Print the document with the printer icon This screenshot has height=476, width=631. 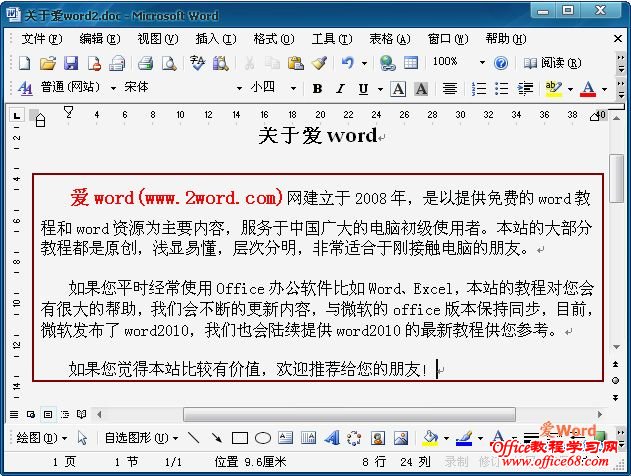(145, 63)
